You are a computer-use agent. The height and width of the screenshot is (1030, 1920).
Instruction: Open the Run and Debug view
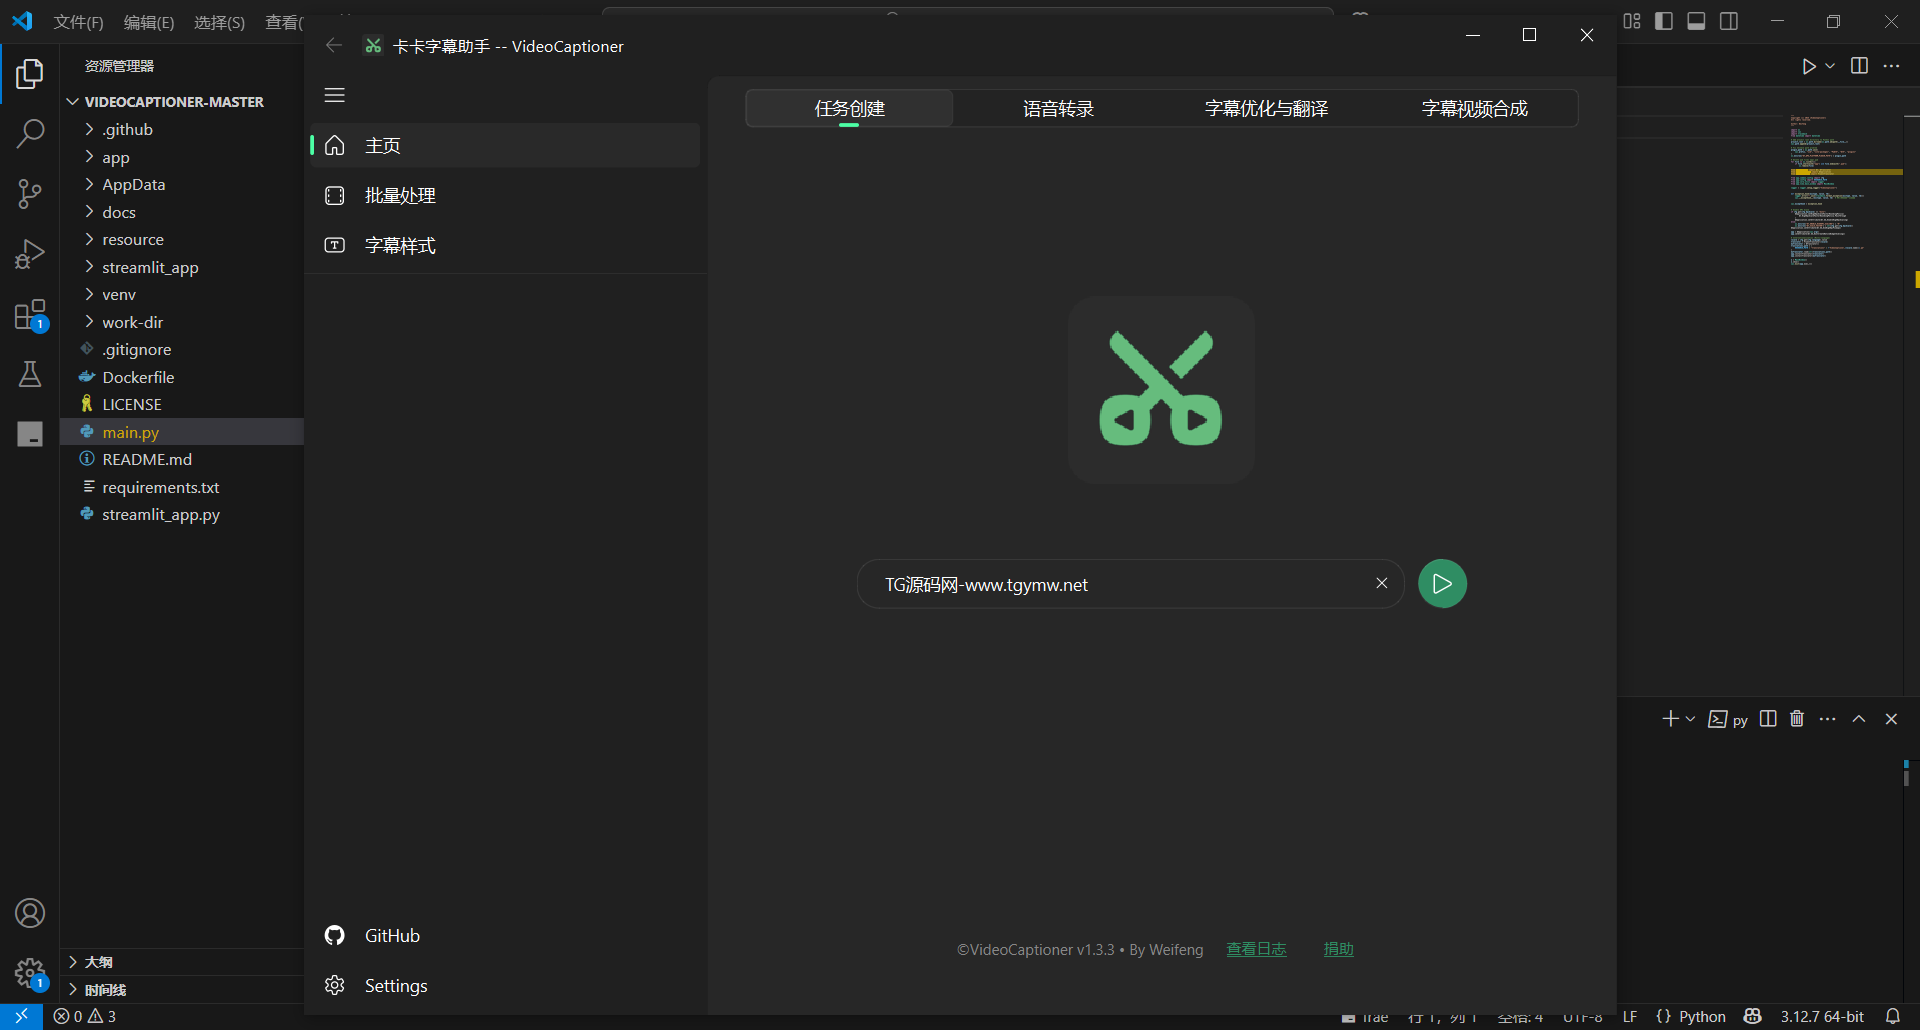tap(30, 254)
